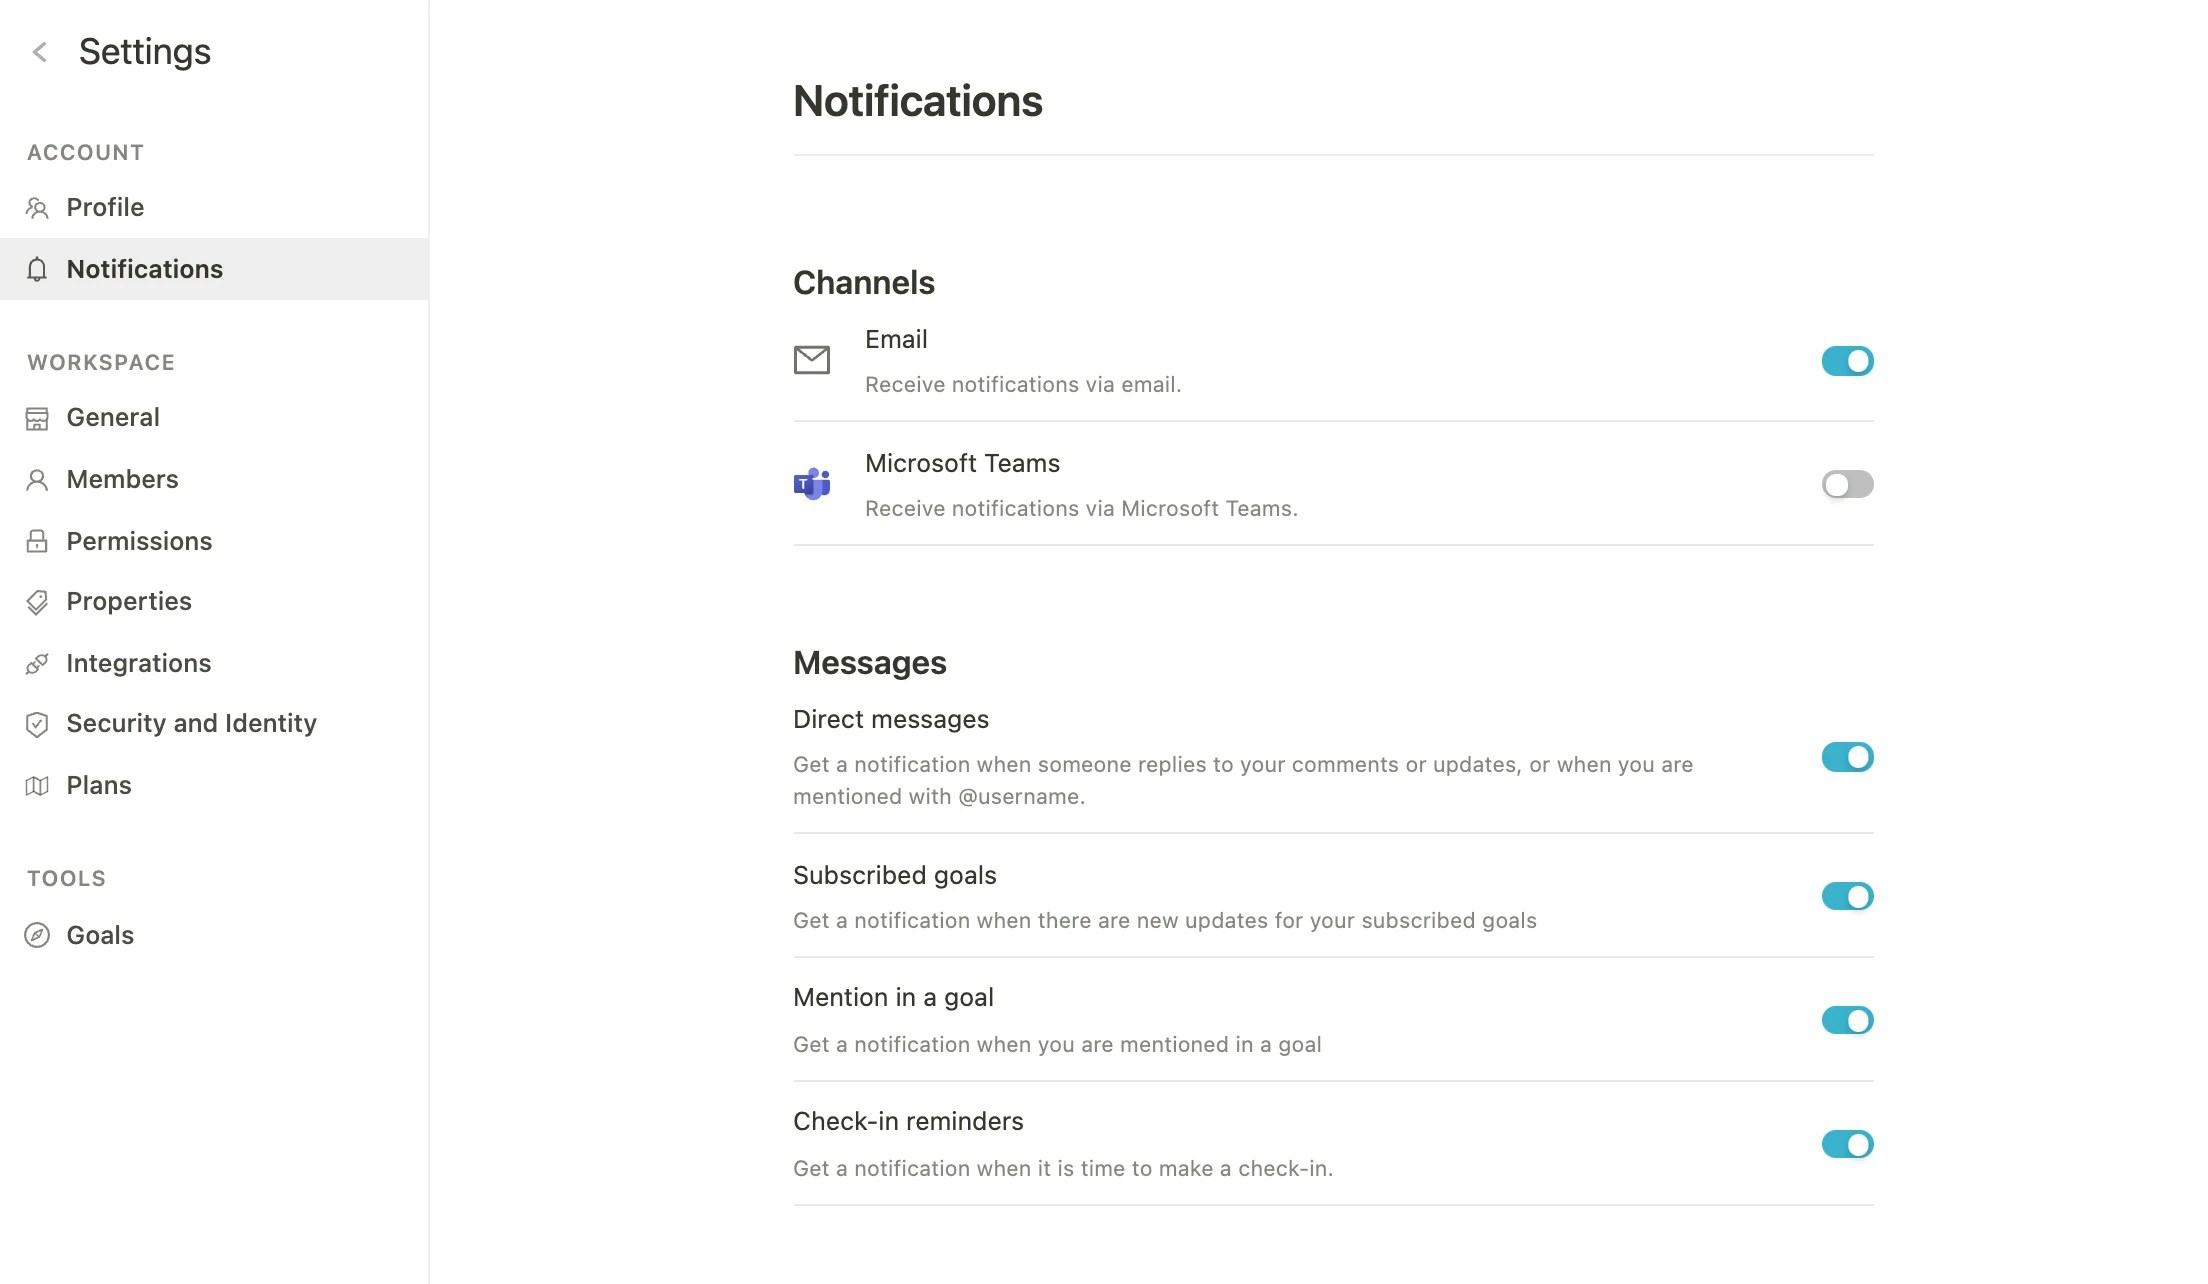Click the back arrow next to Settings
The width and height of the screenshot is (2208, 1284).
pyautogui.click(x=40, y=52)
